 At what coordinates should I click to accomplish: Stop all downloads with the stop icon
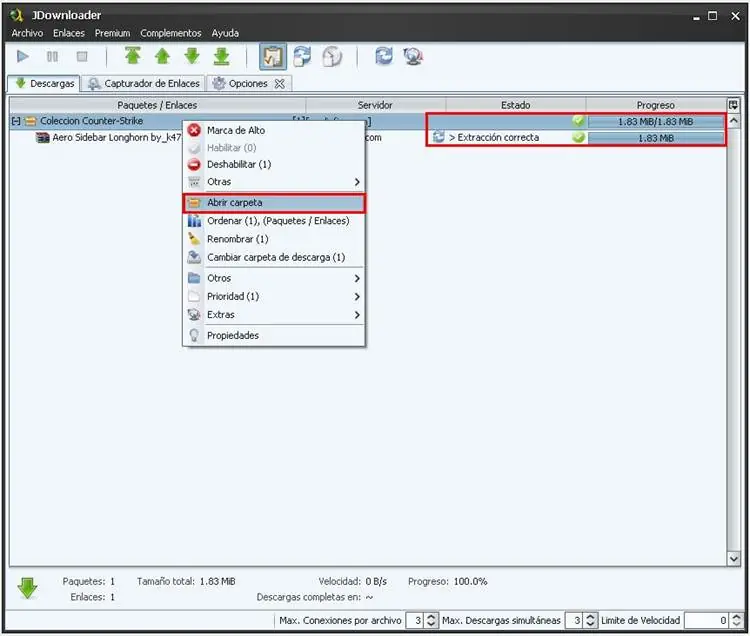point(82,56)
